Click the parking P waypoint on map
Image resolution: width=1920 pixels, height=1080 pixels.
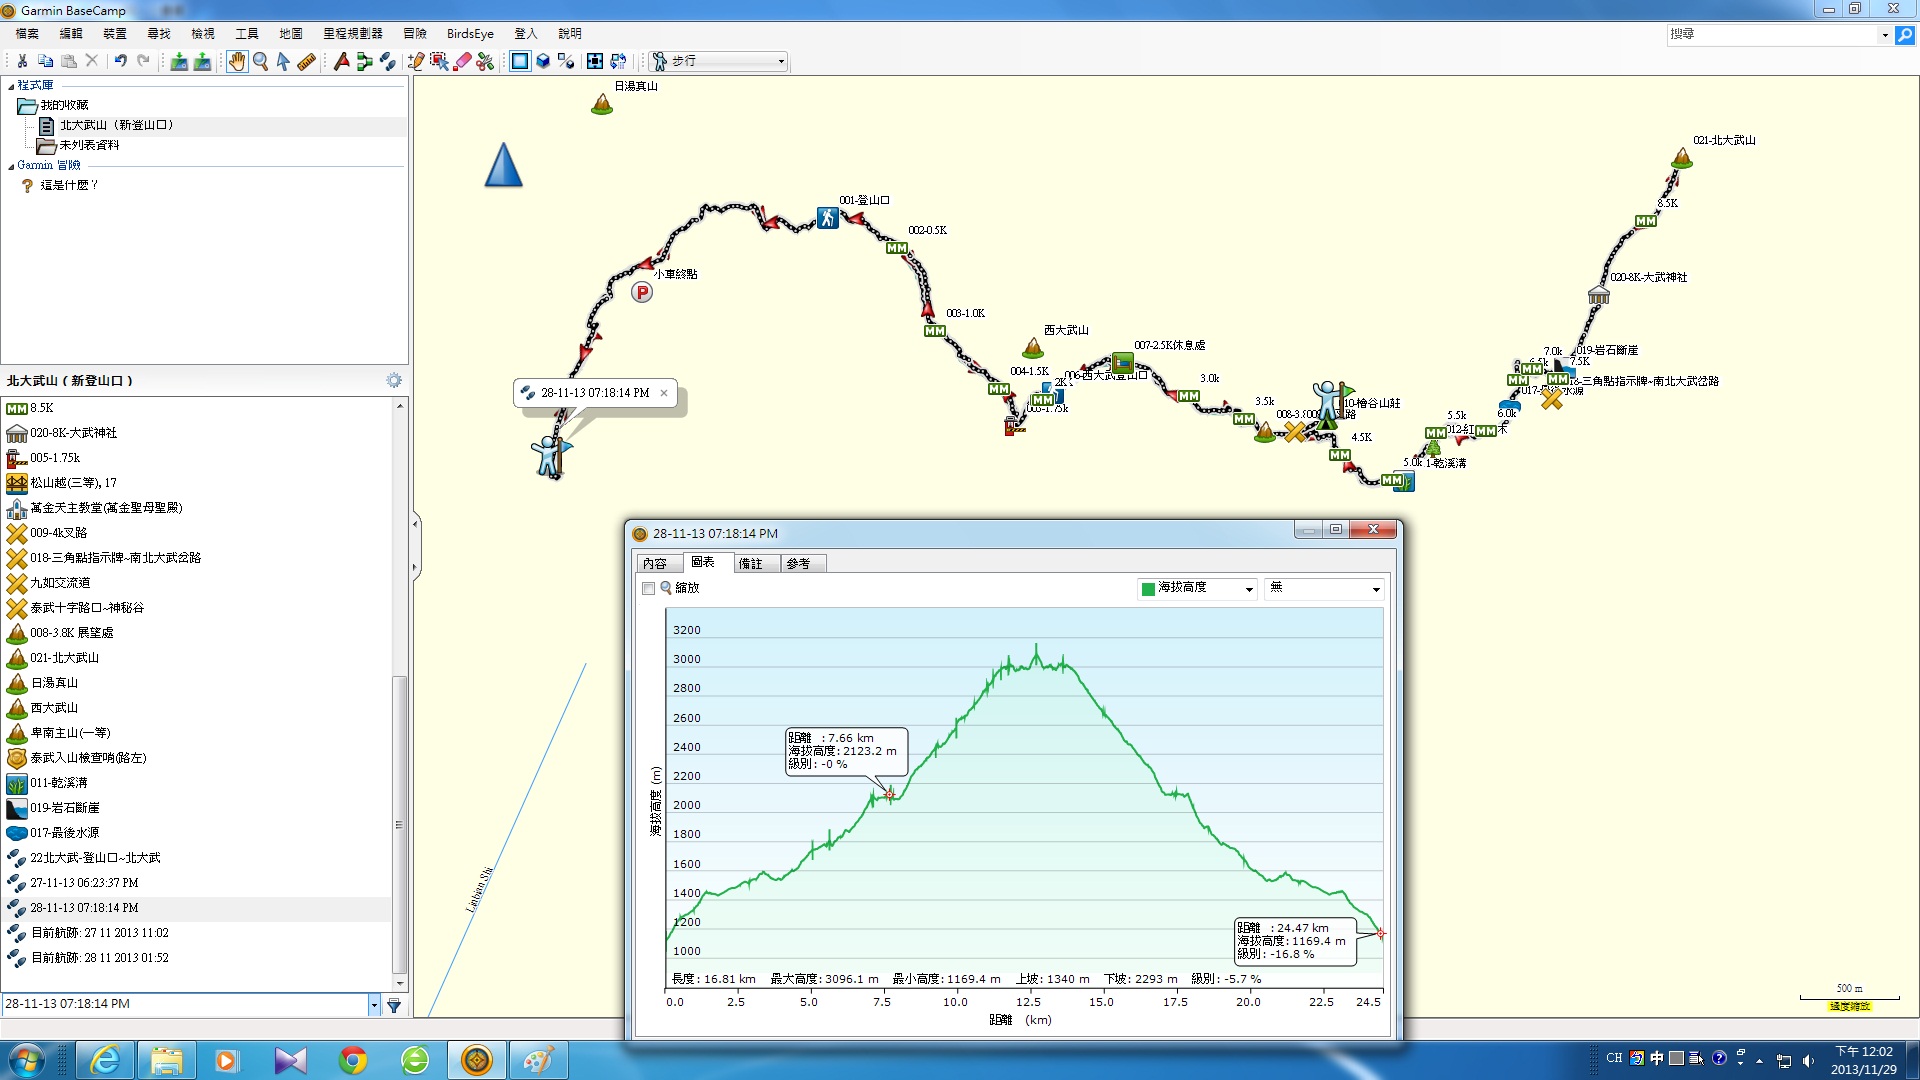click(642, 292)
